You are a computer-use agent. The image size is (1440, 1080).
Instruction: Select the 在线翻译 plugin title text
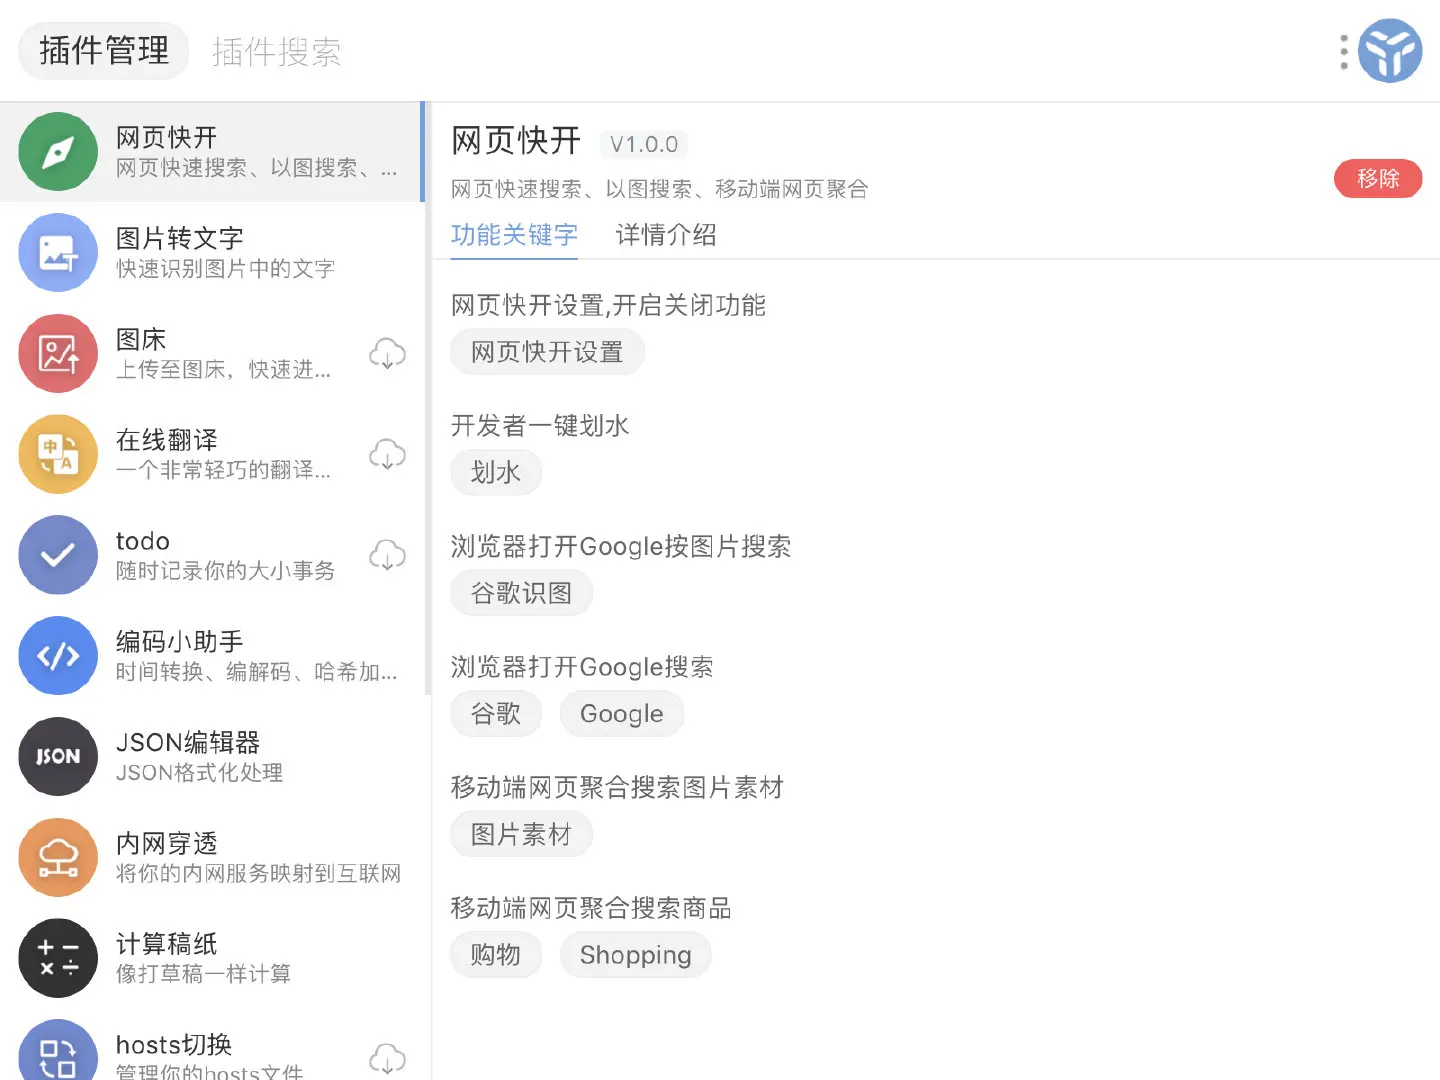click(167, 440)
